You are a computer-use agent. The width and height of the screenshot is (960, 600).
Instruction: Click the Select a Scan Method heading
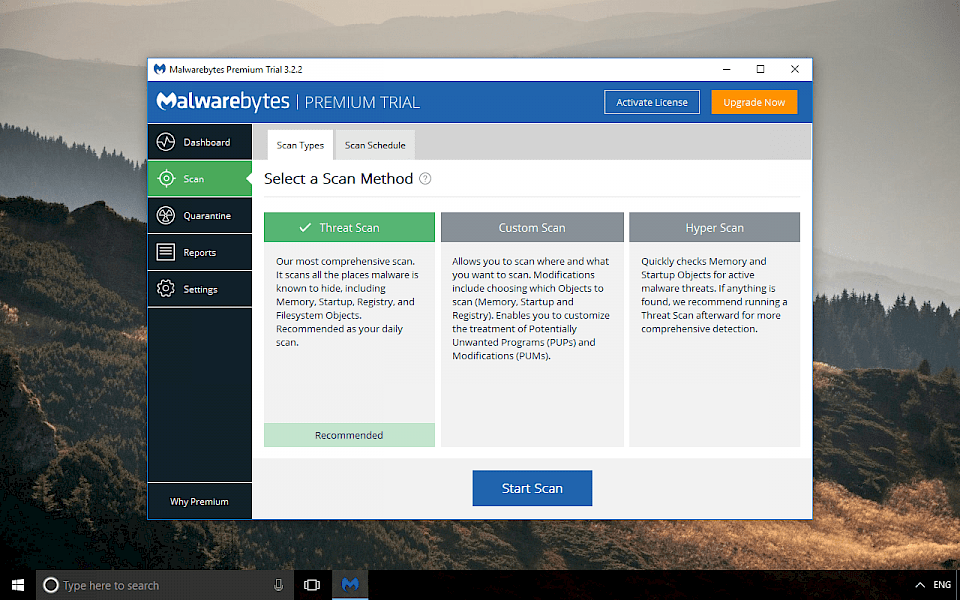(339, 179)
